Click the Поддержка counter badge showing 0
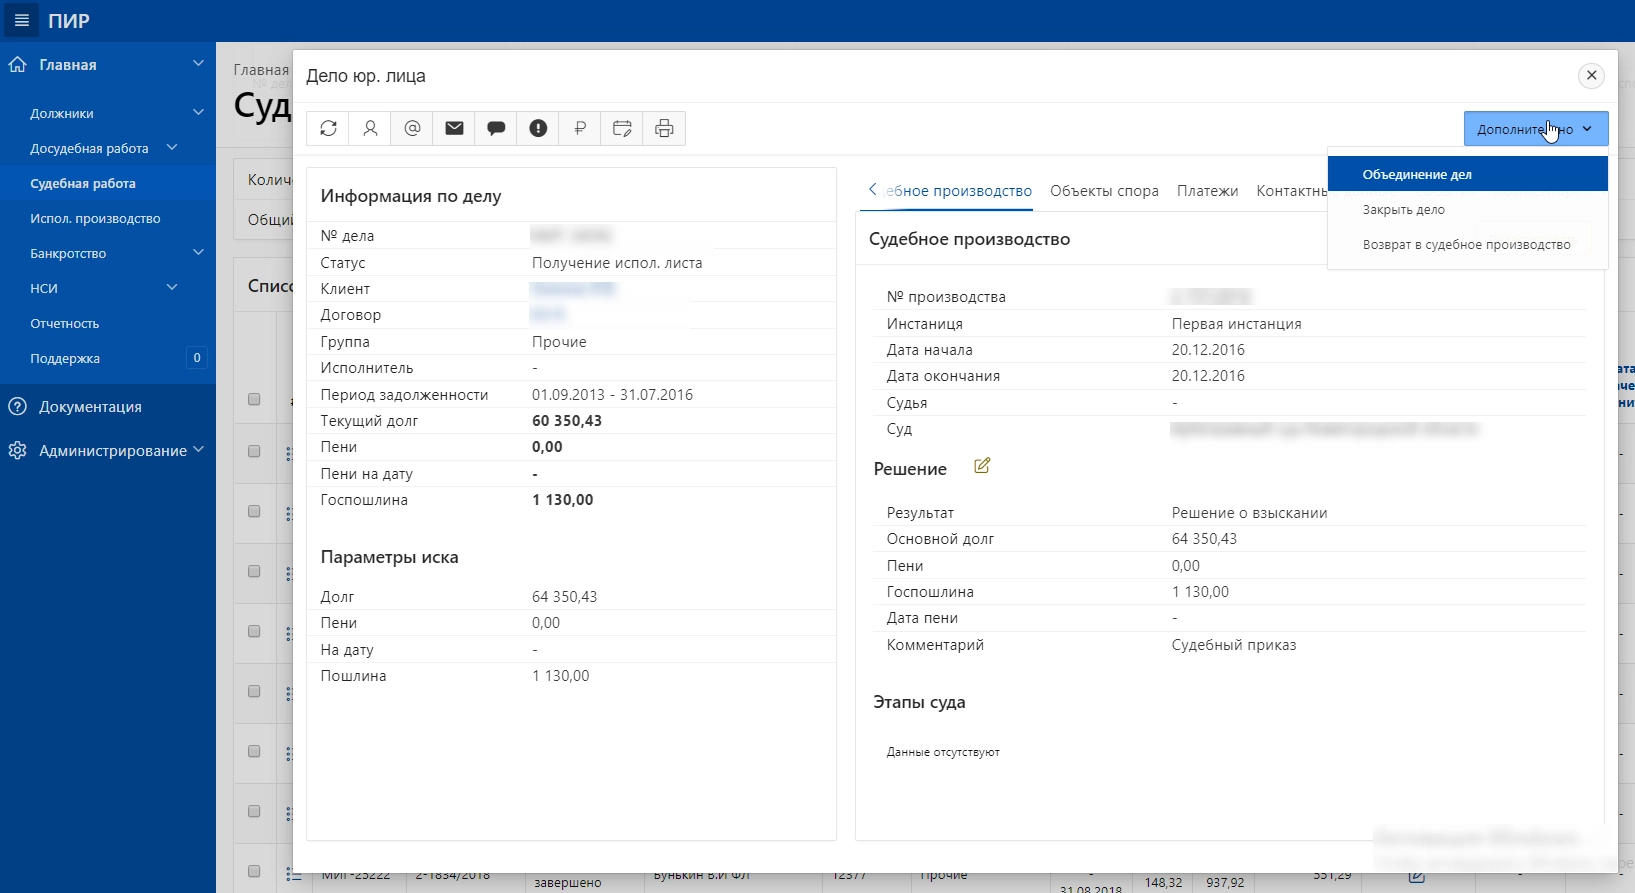Image resolution: width=1635 pixels, height=893 pixels. (197, 358)
